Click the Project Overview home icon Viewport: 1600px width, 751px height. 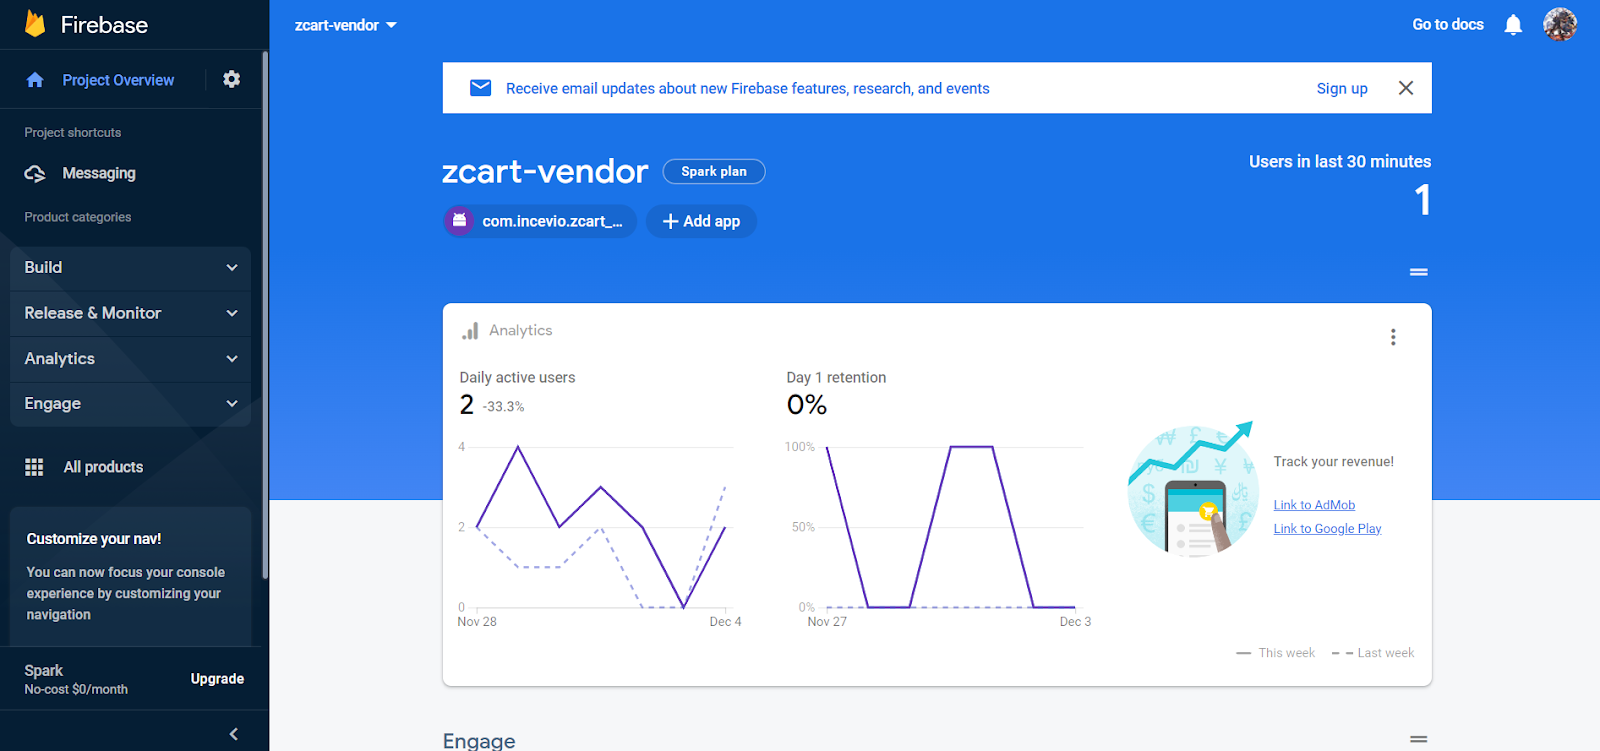(35, 80)
